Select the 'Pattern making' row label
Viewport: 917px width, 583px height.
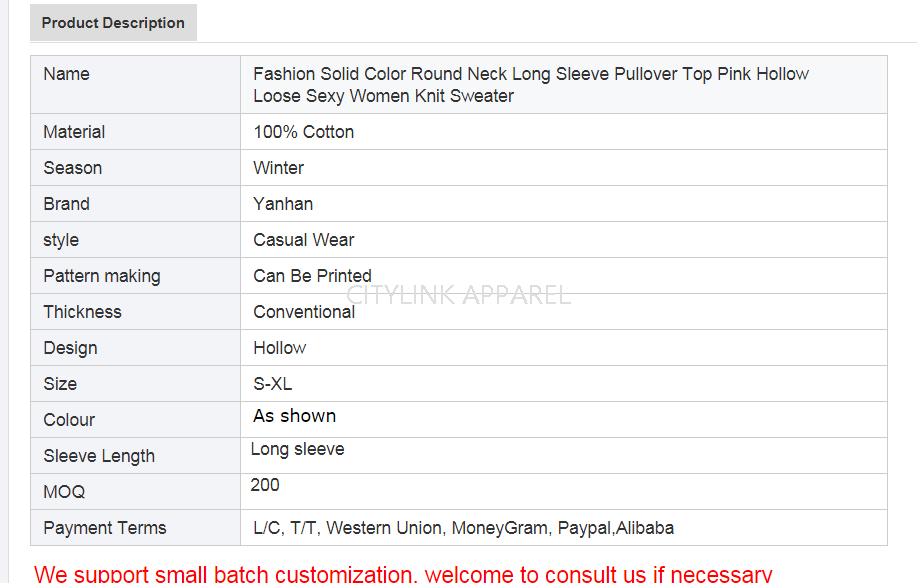(101, 276)
